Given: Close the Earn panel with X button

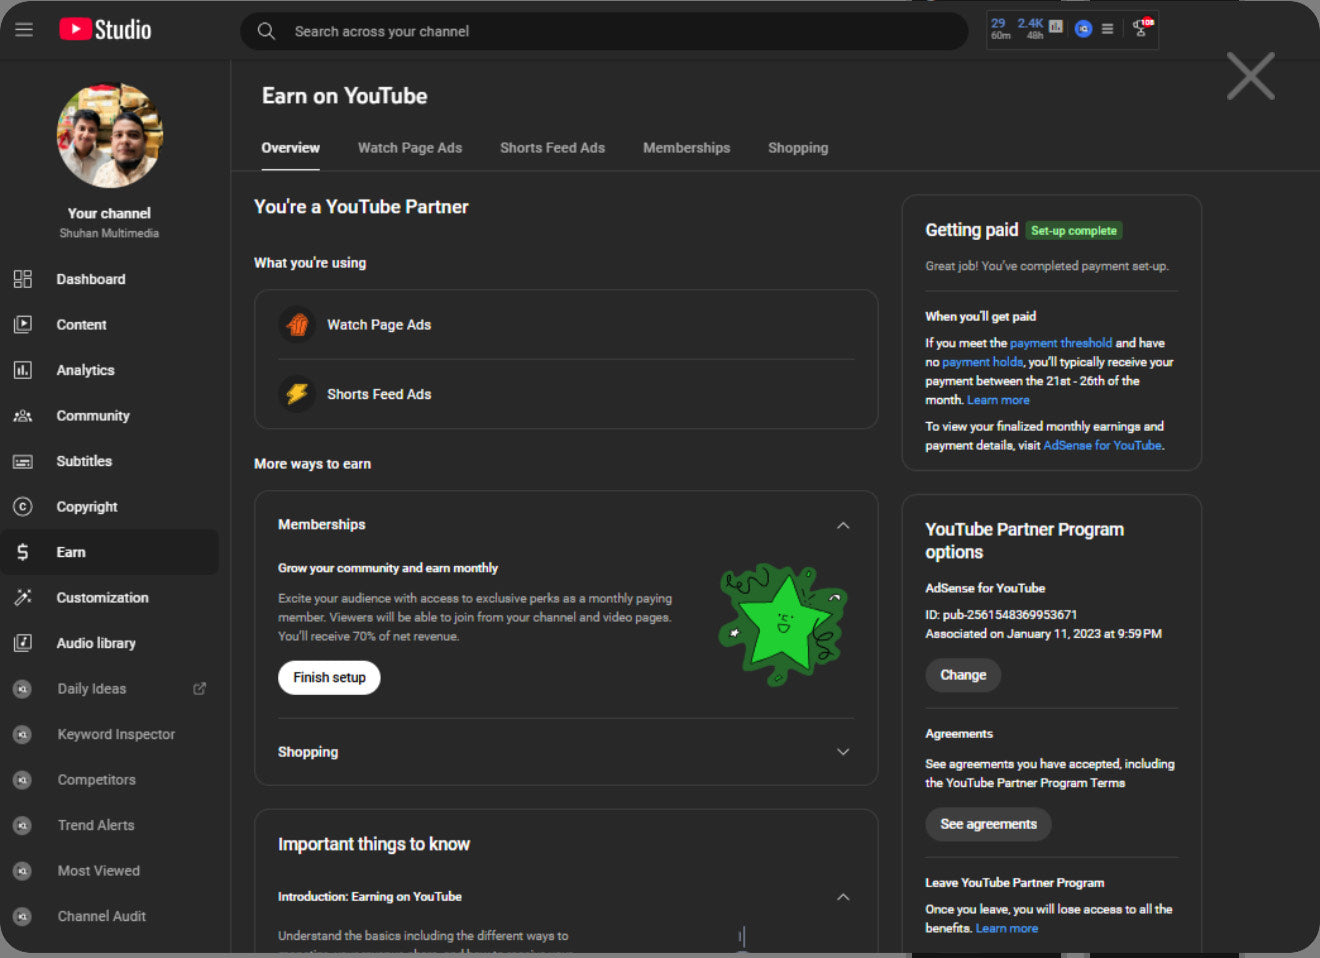Looking at the screenshot, I should click(x=1250, y=76).
